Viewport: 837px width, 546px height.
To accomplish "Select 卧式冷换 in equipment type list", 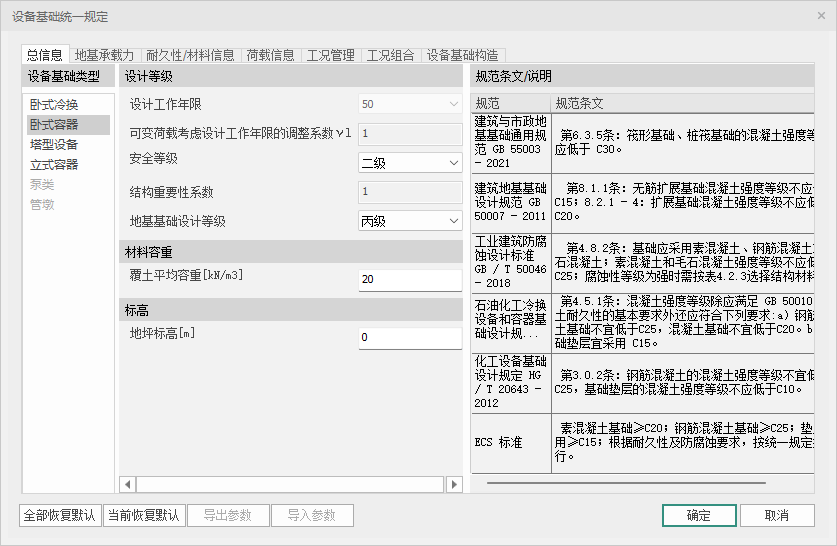I will [x=54, y=105].
